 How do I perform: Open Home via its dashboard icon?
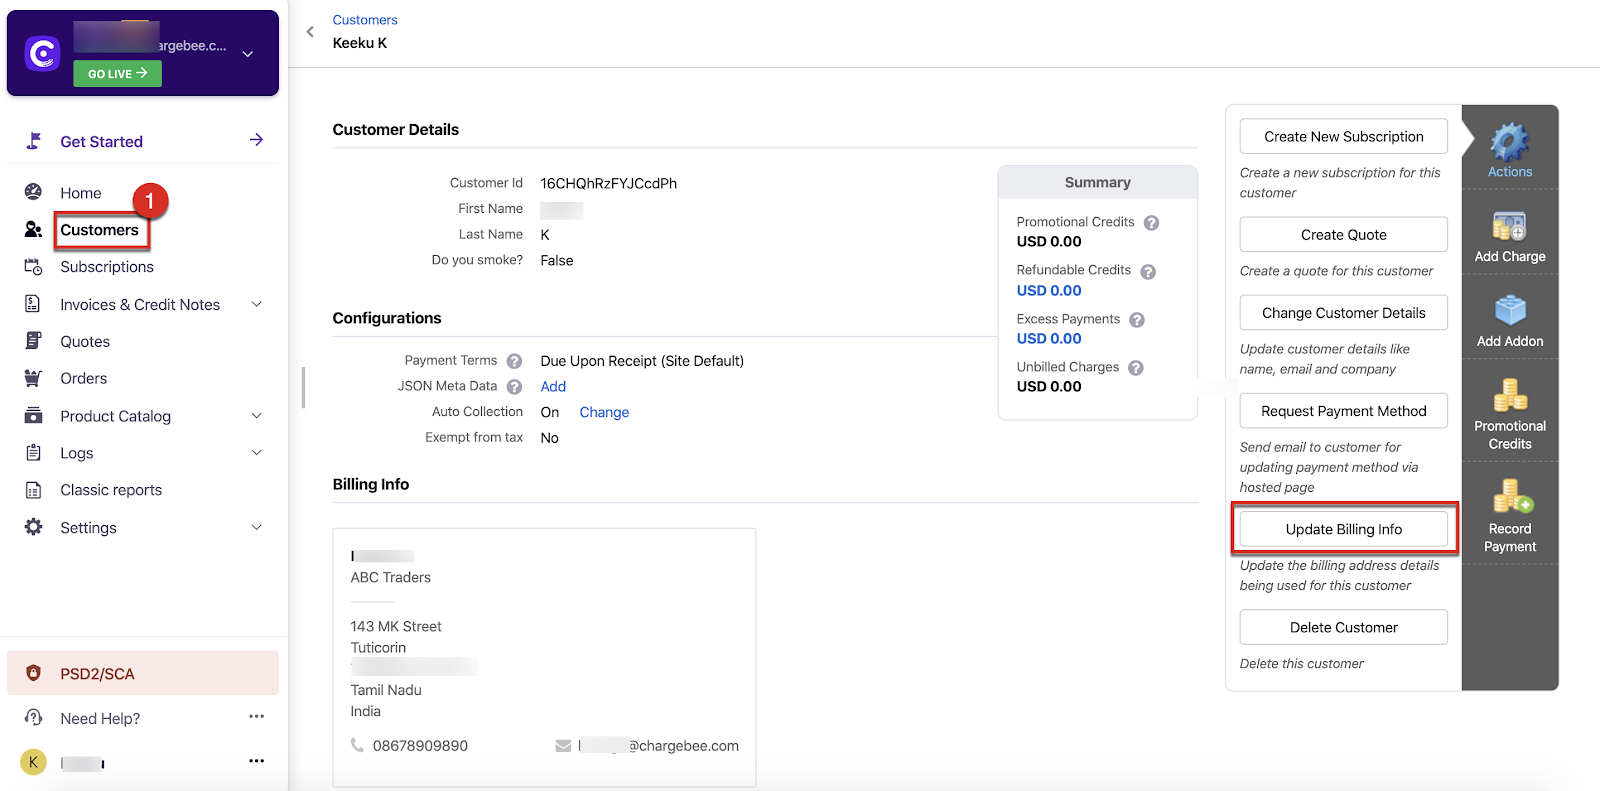[x=33, y=192]
